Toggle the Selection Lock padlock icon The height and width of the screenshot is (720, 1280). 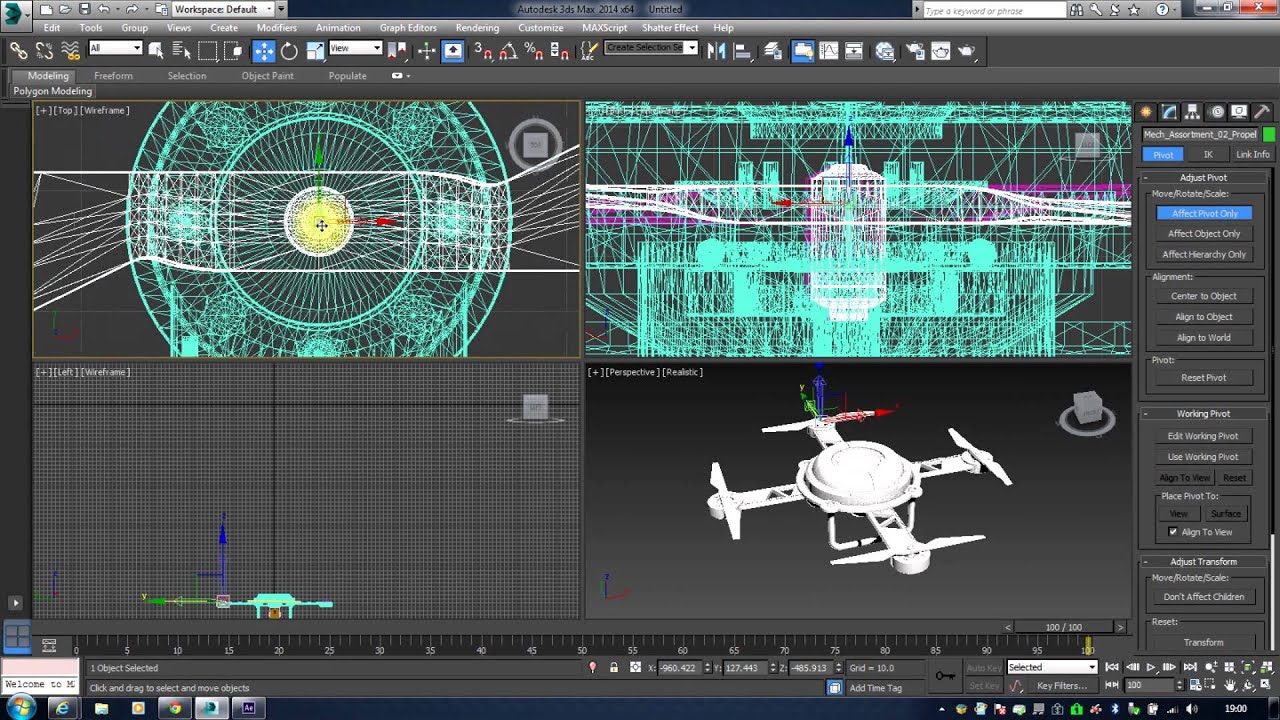point(613,667)
